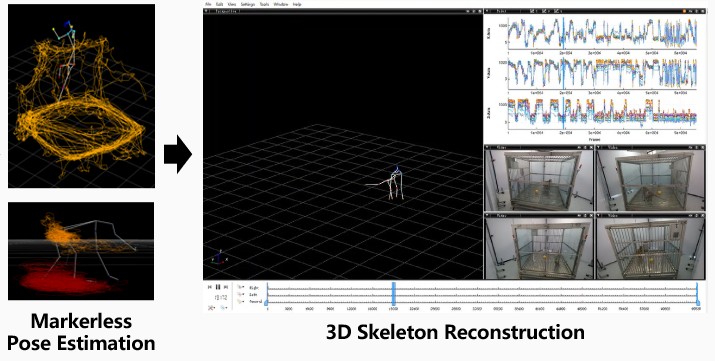Viewport: 715px width, 361px height.
Task: Open the View menu
Action: pyautogui.click(x=232, y=4)
